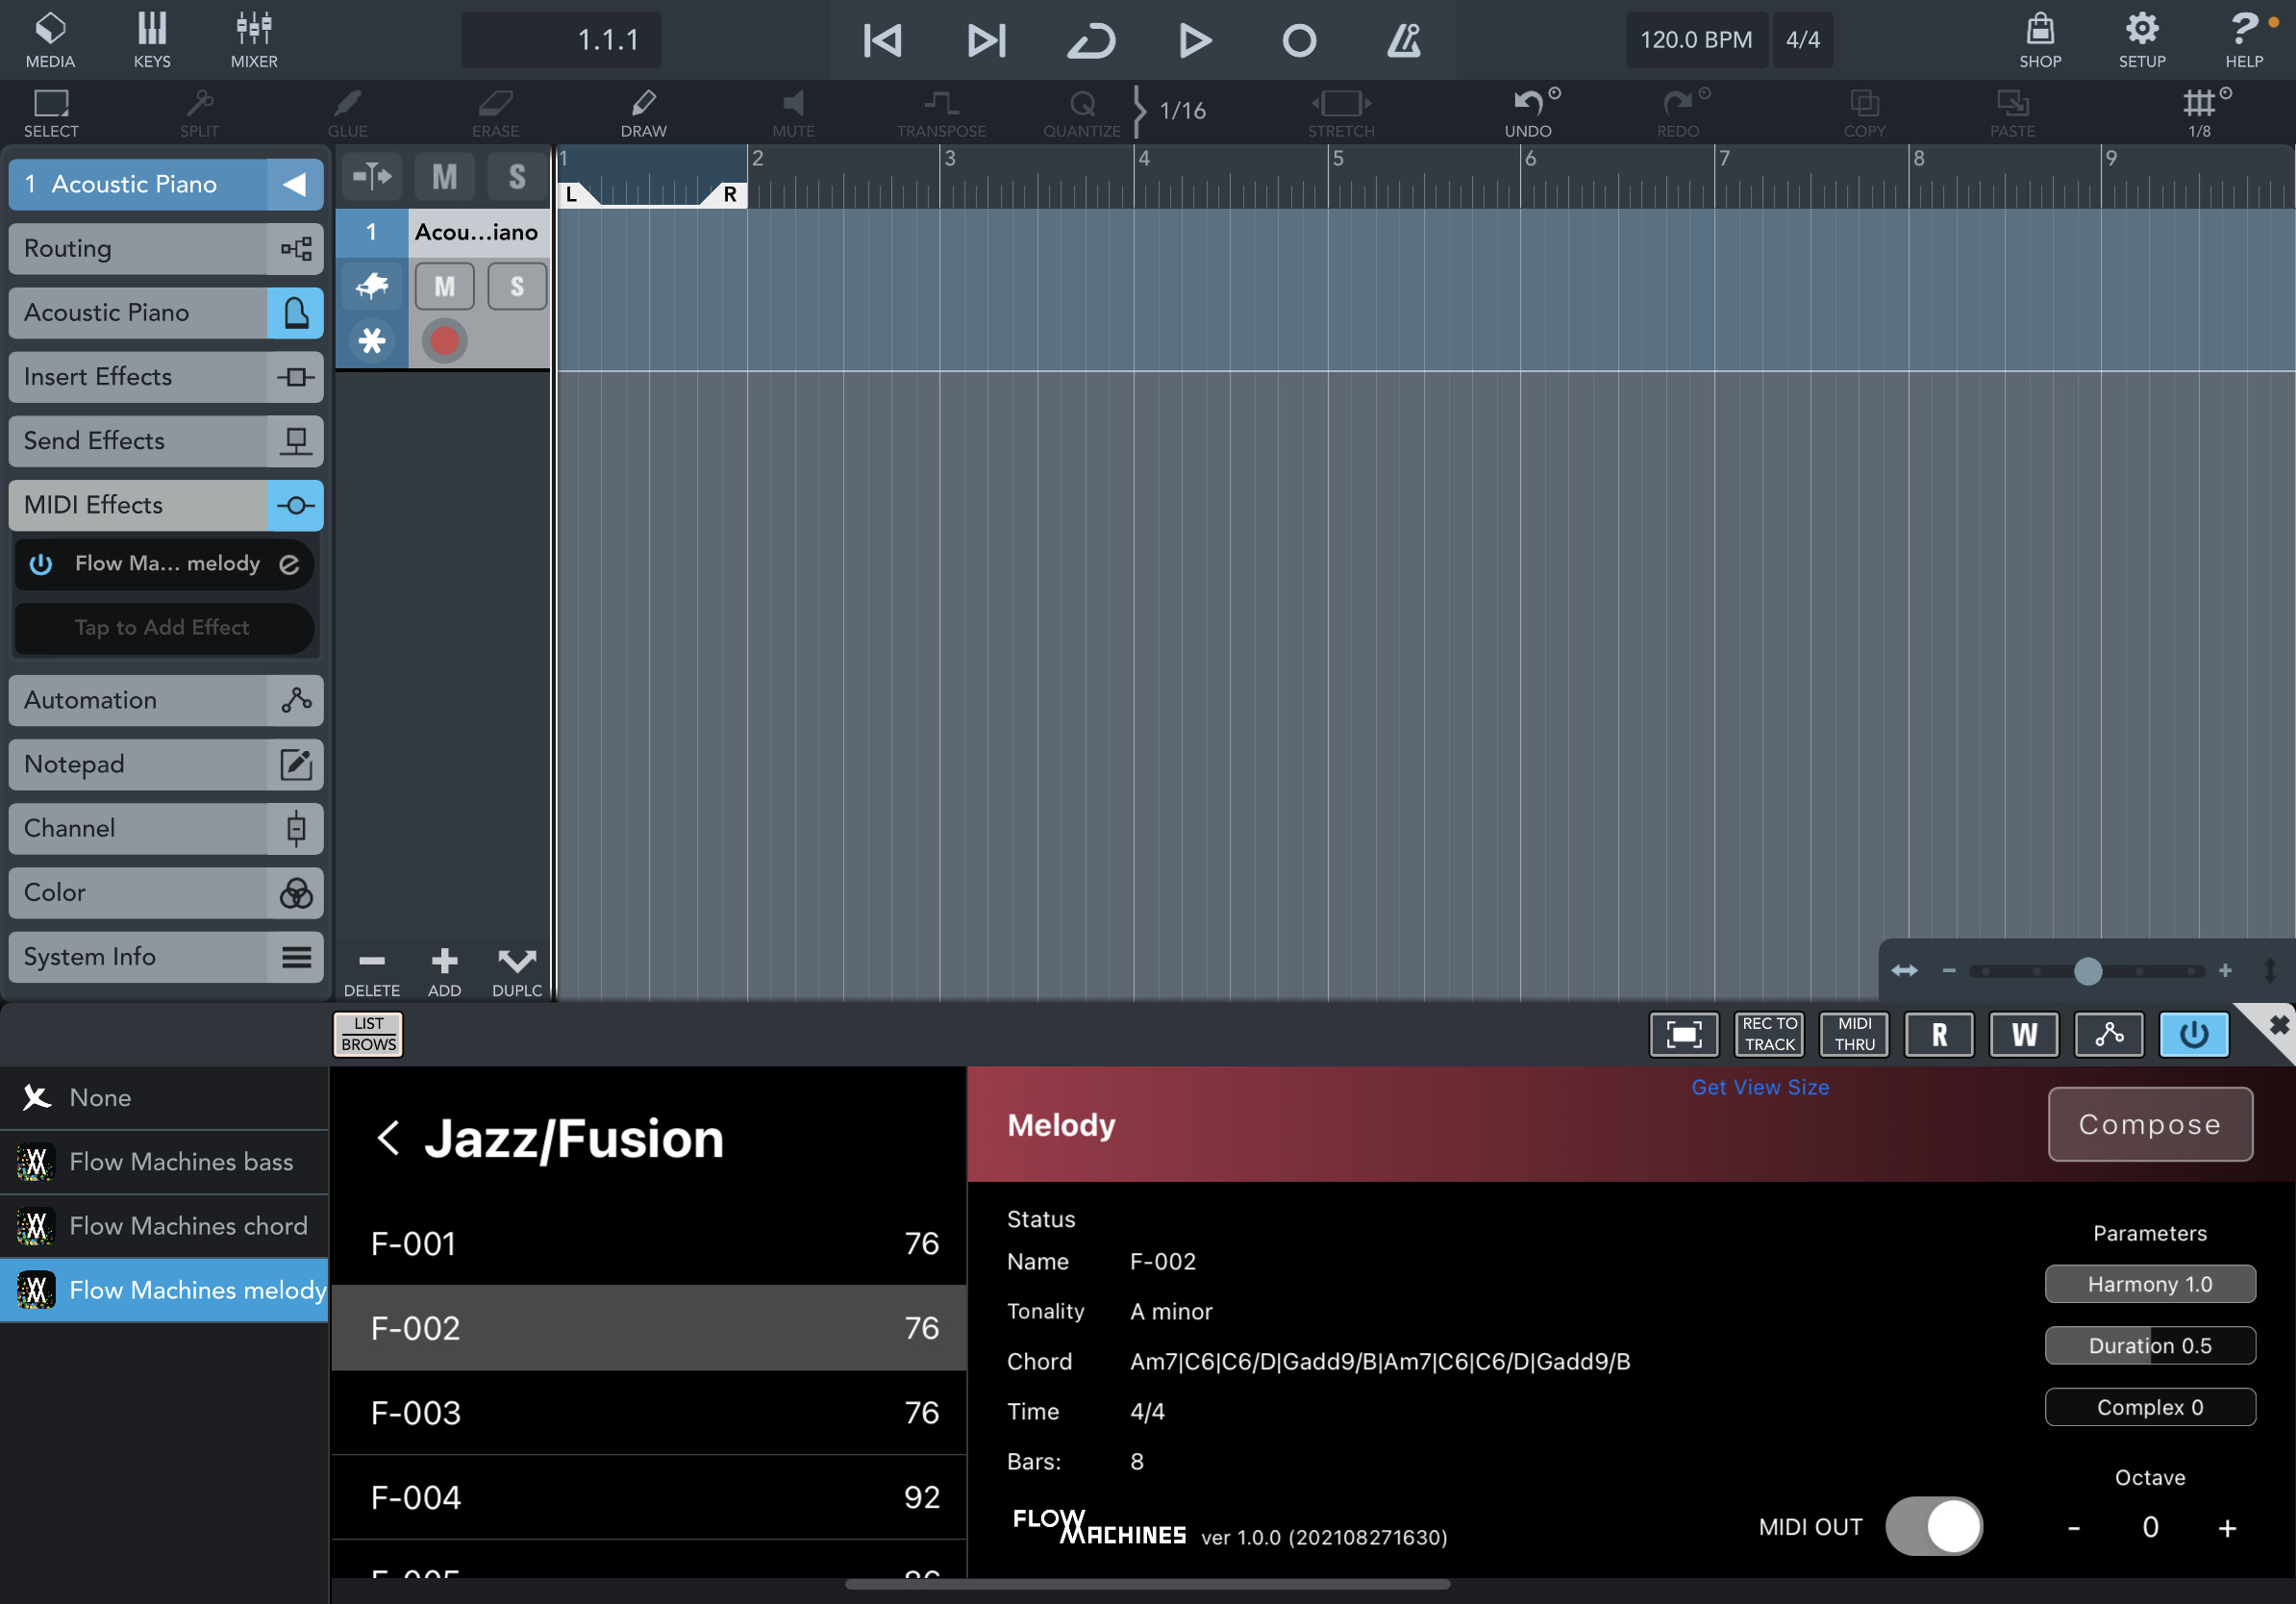Expand the Channel section
Screen dimensions: 2296x1604
coord(166,828)
